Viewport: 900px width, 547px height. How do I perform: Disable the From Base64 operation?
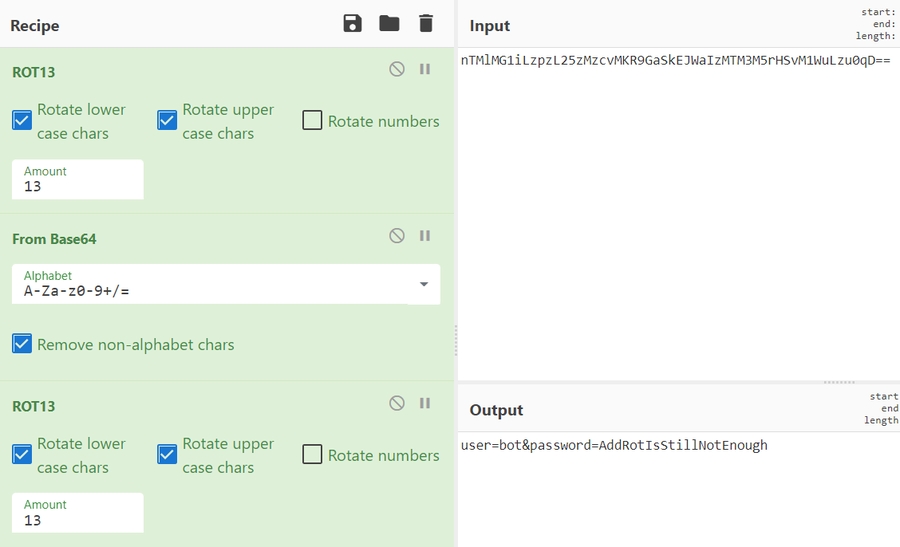coord(397,236)
